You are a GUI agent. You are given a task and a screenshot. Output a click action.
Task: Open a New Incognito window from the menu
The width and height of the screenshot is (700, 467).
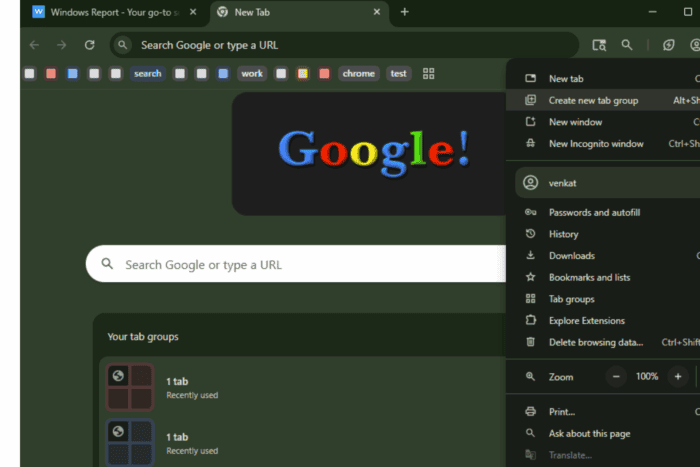point(603,144)
